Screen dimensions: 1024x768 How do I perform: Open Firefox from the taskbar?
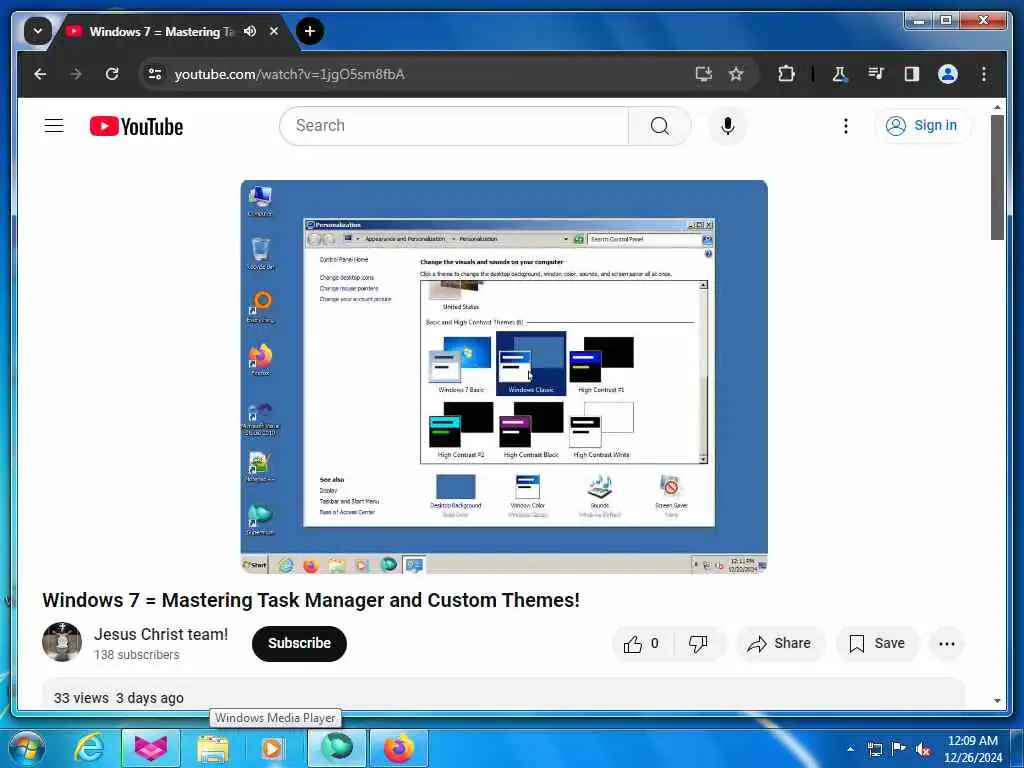tap(398, 748)
